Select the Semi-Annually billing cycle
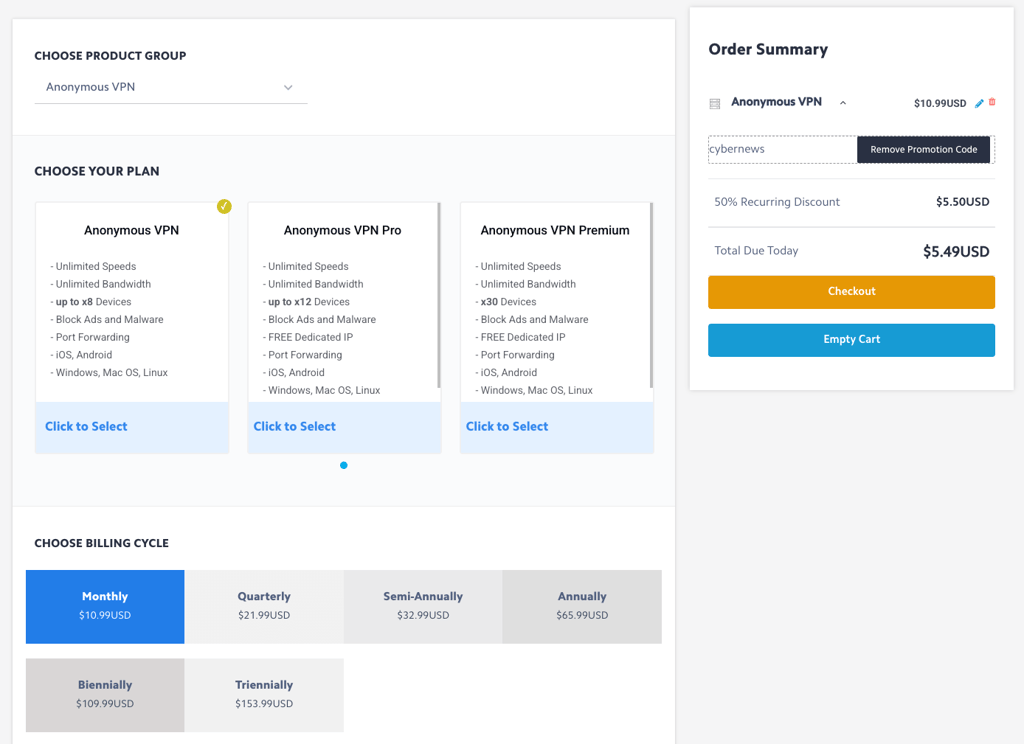 point(423,607)
